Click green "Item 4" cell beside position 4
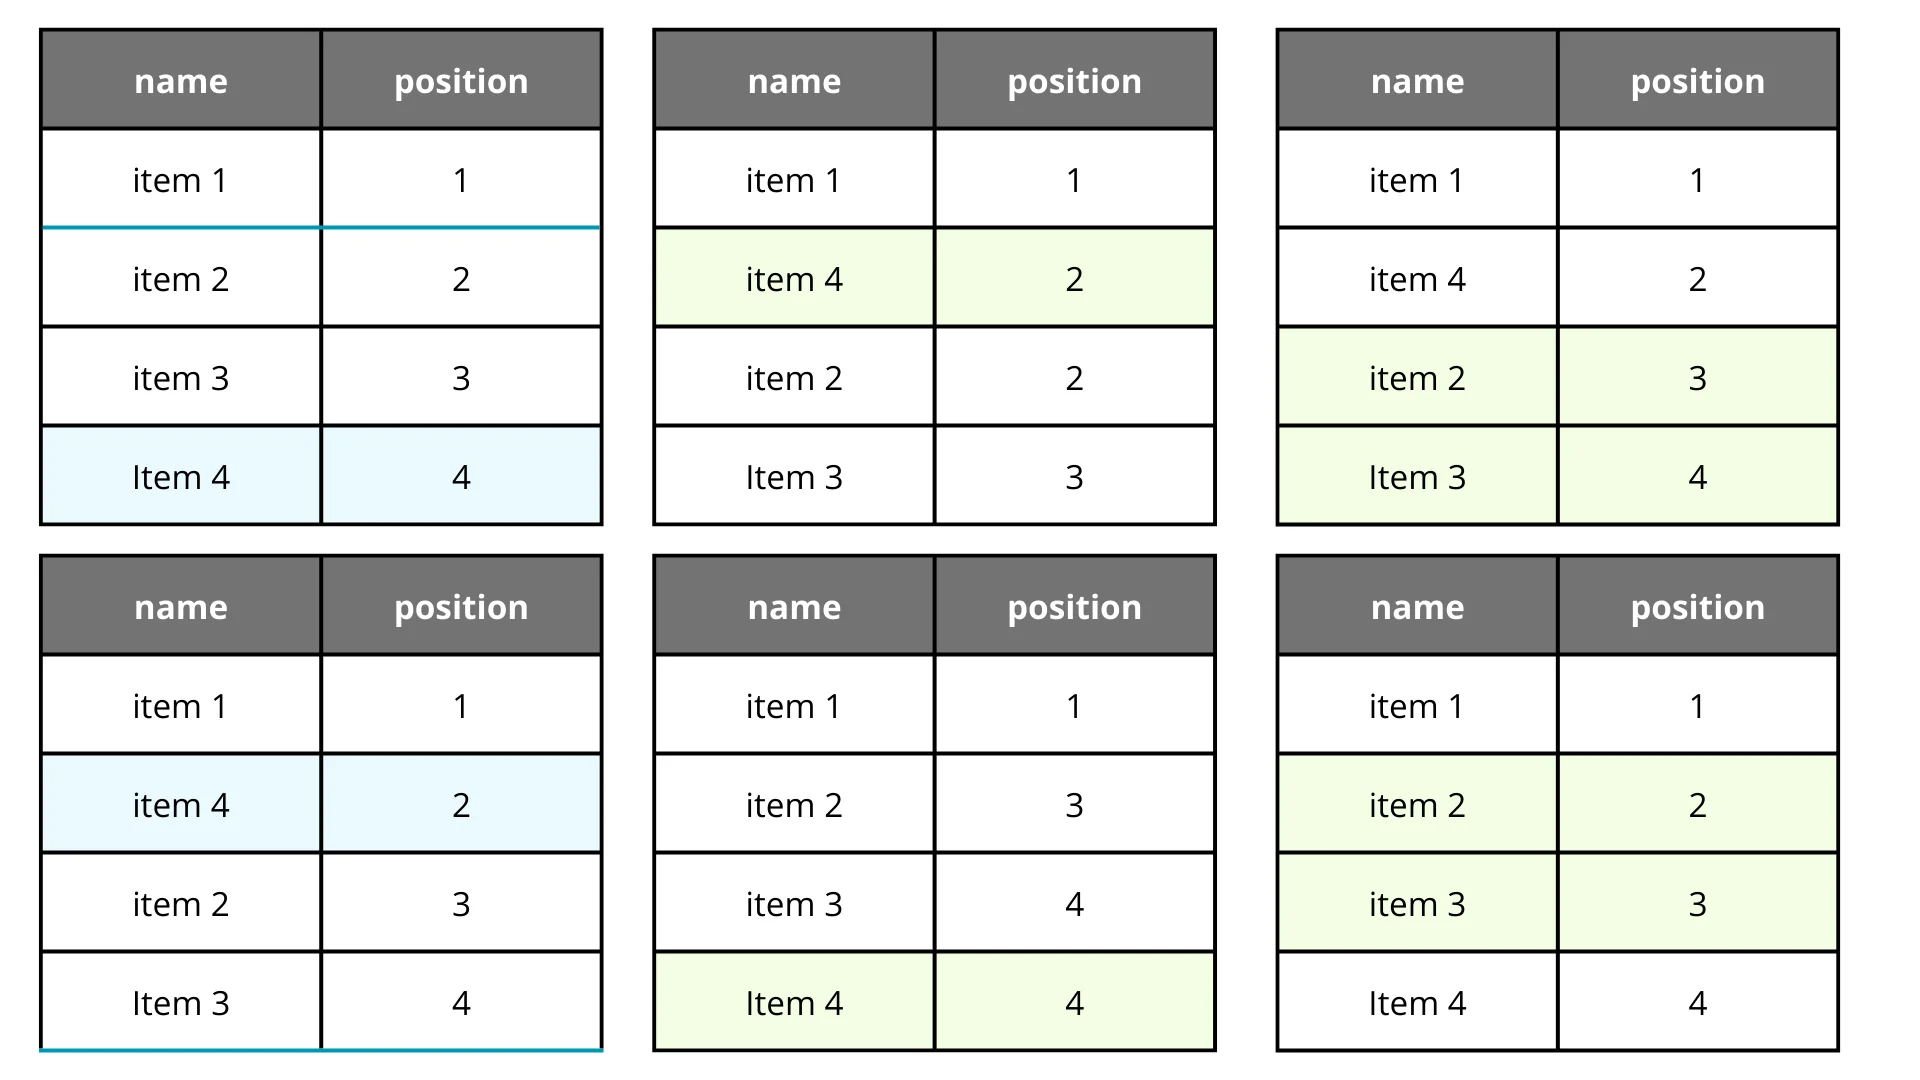 [794, 1003]
